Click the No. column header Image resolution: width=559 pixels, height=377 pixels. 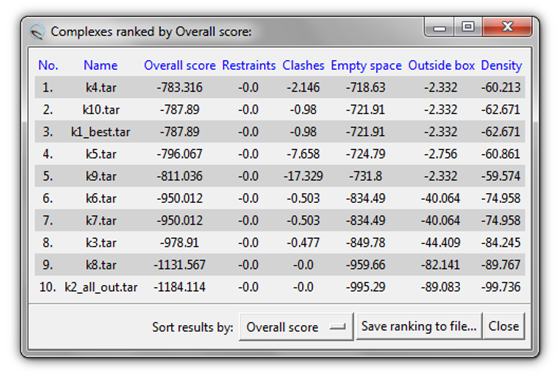coord(48,65)
